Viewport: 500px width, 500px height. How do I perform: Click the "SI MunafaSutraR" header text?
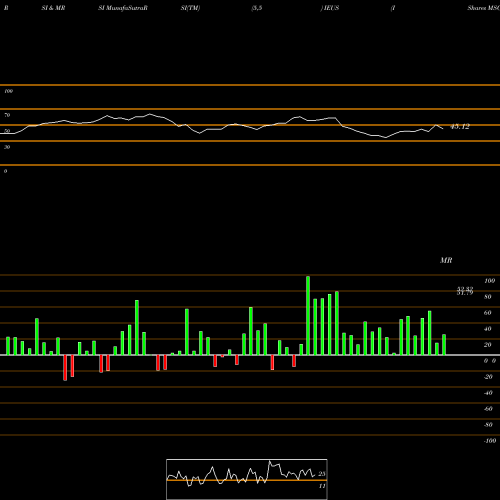(x=123, y=8)
